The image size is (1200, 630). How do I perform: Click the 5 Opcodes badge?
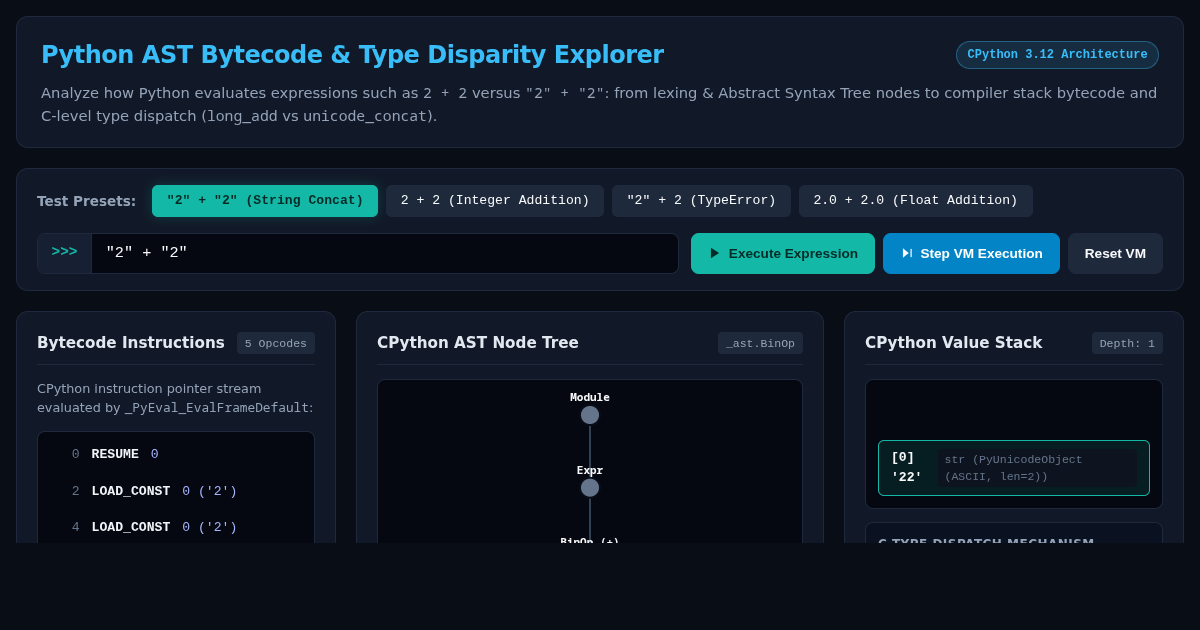[276, 343]
